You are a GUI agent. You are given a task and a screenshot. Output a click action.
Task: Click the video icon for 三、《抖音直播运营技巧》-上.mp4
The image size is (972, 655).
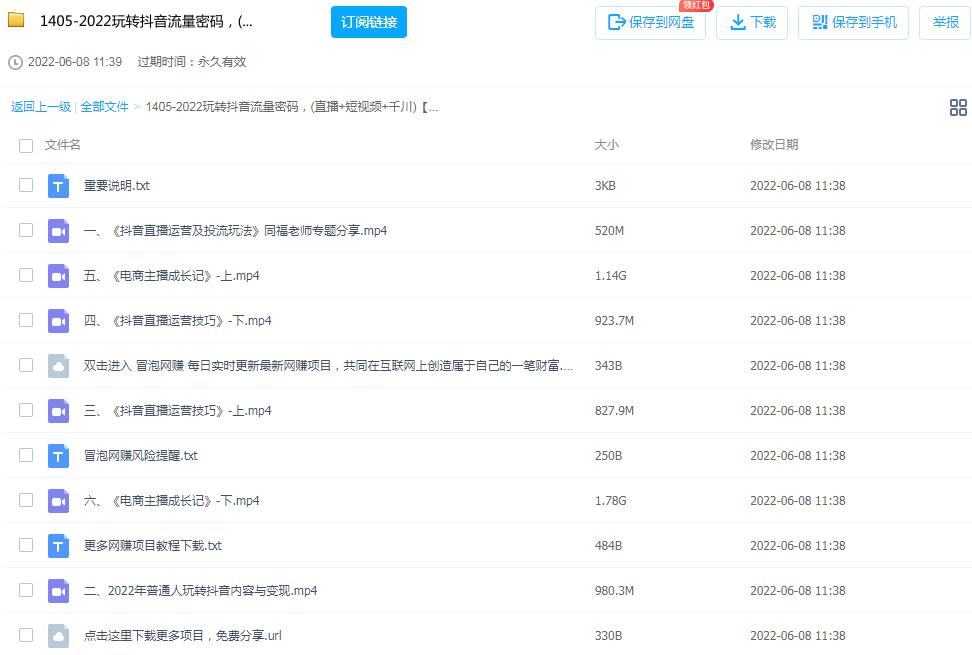58,411
